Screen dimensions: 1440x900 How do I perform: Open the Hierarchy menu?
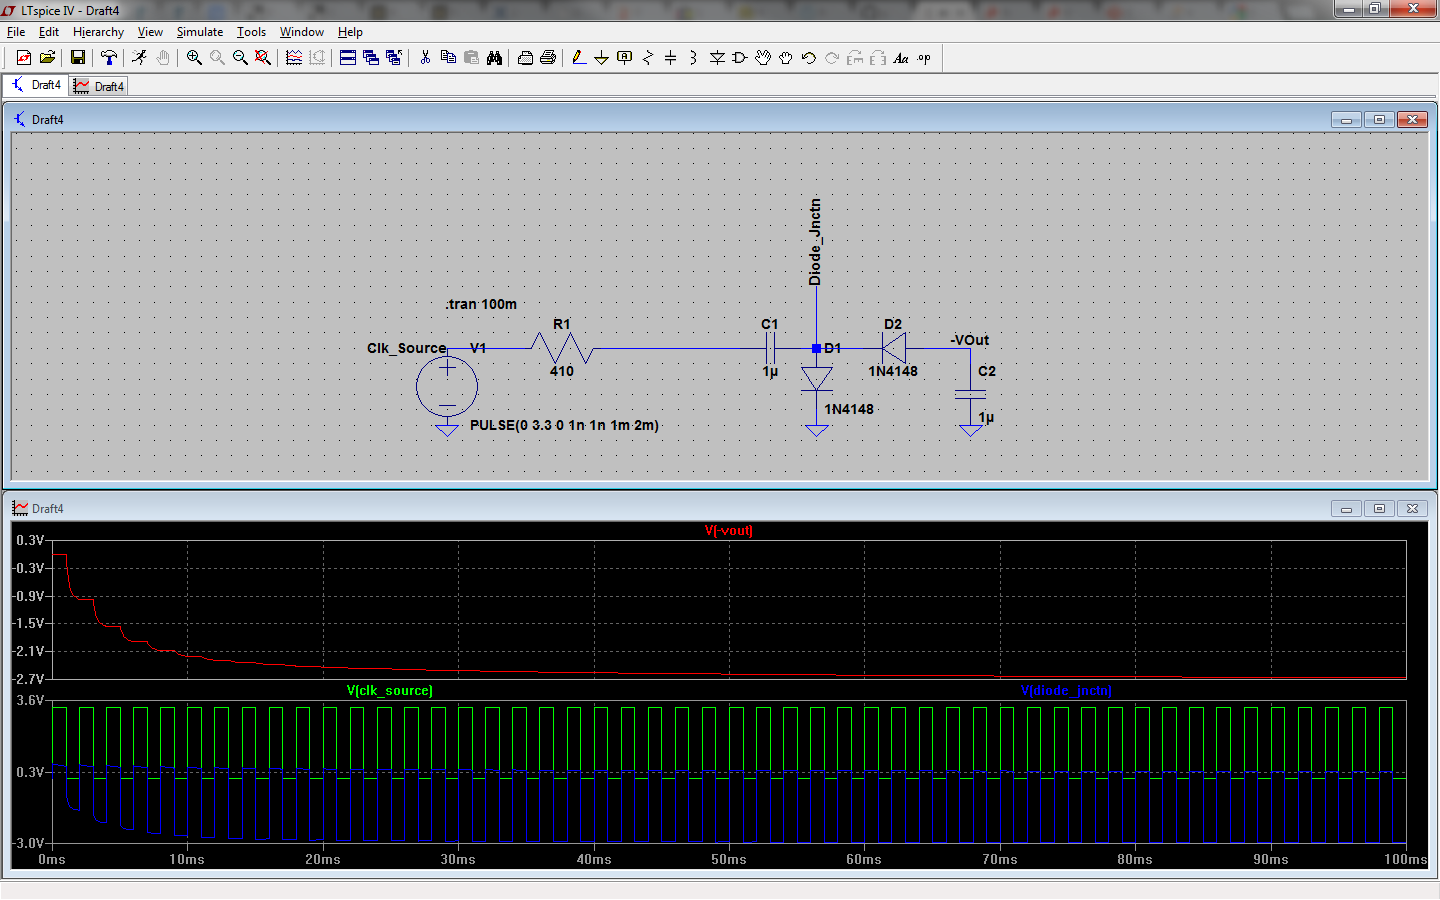(x=98, y=32)
